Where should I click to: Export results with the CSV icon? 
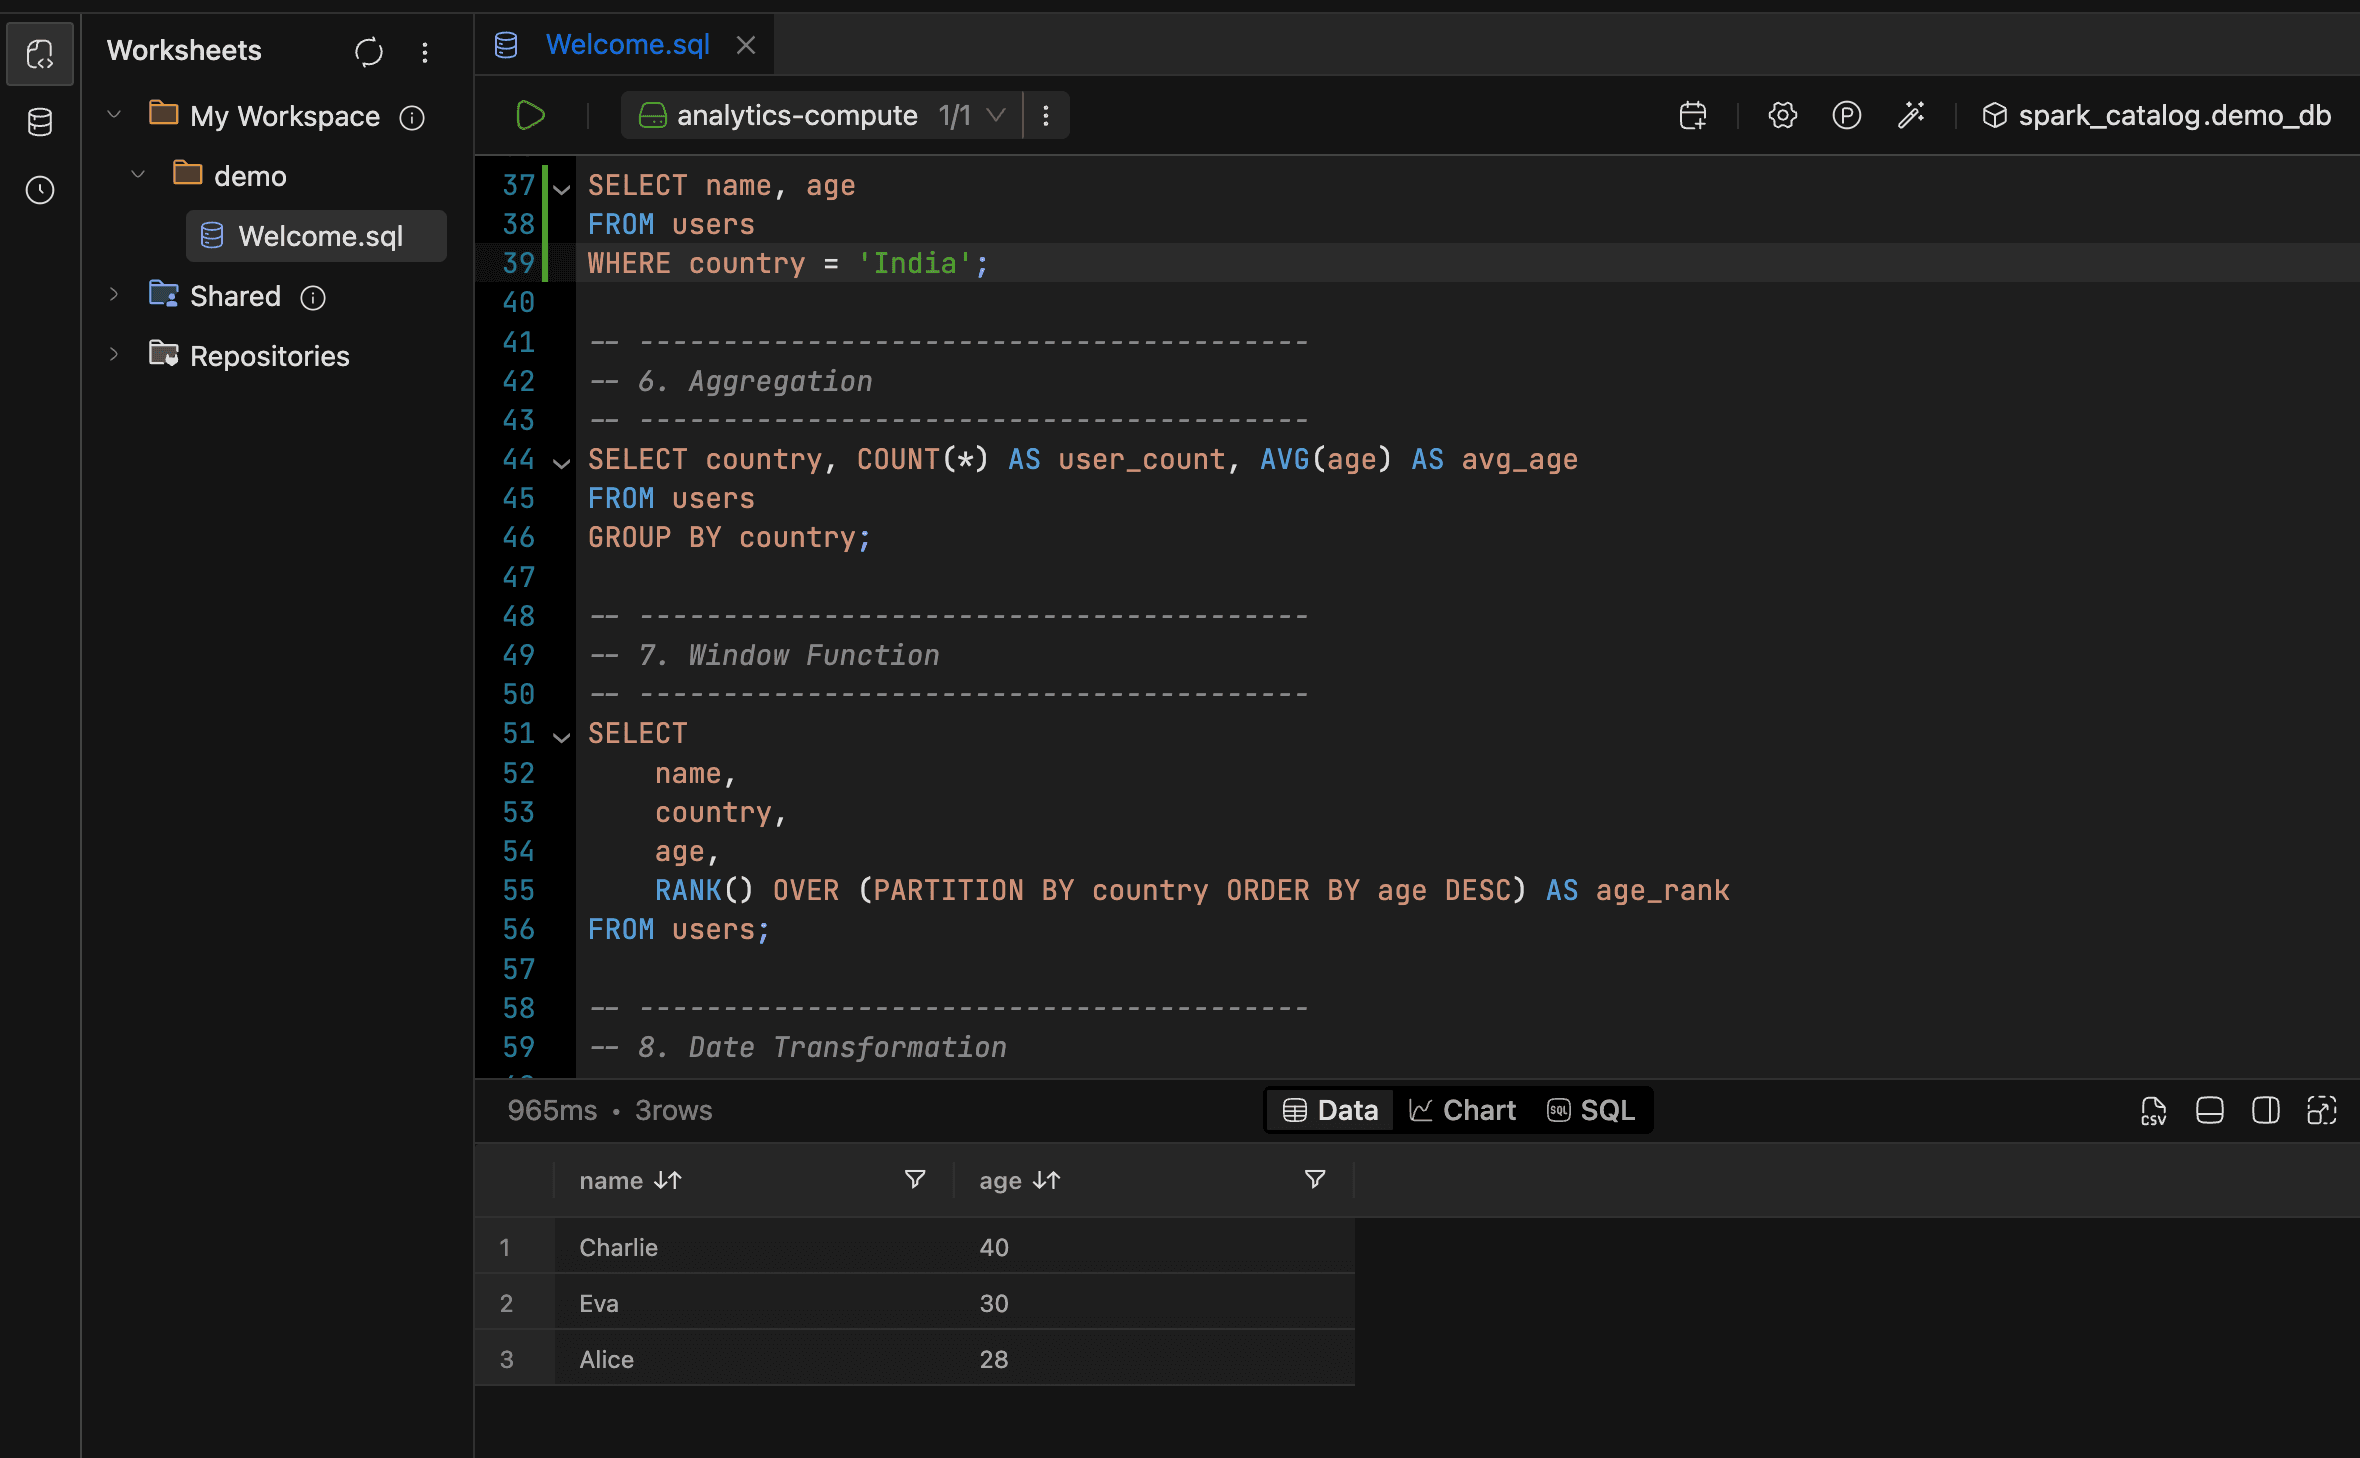click(2153, 1111)
